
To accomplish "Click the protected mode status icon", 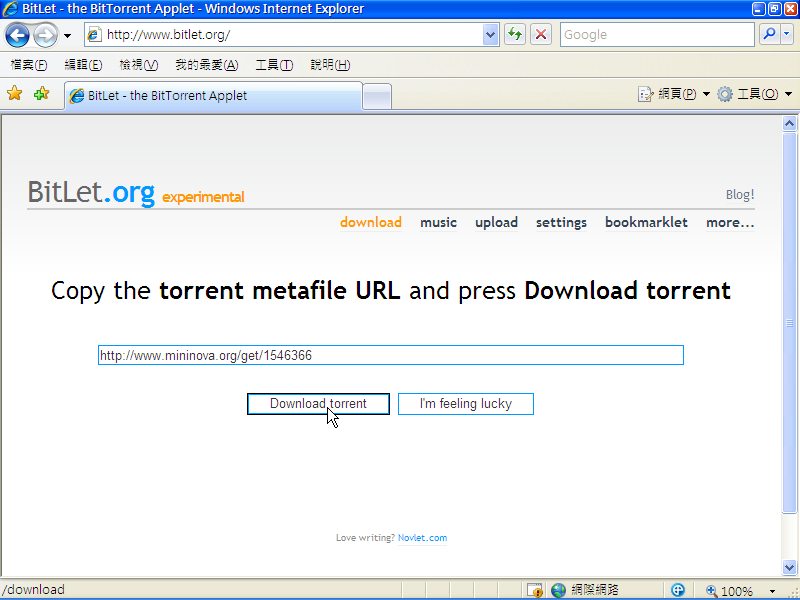I will point(678,590).
